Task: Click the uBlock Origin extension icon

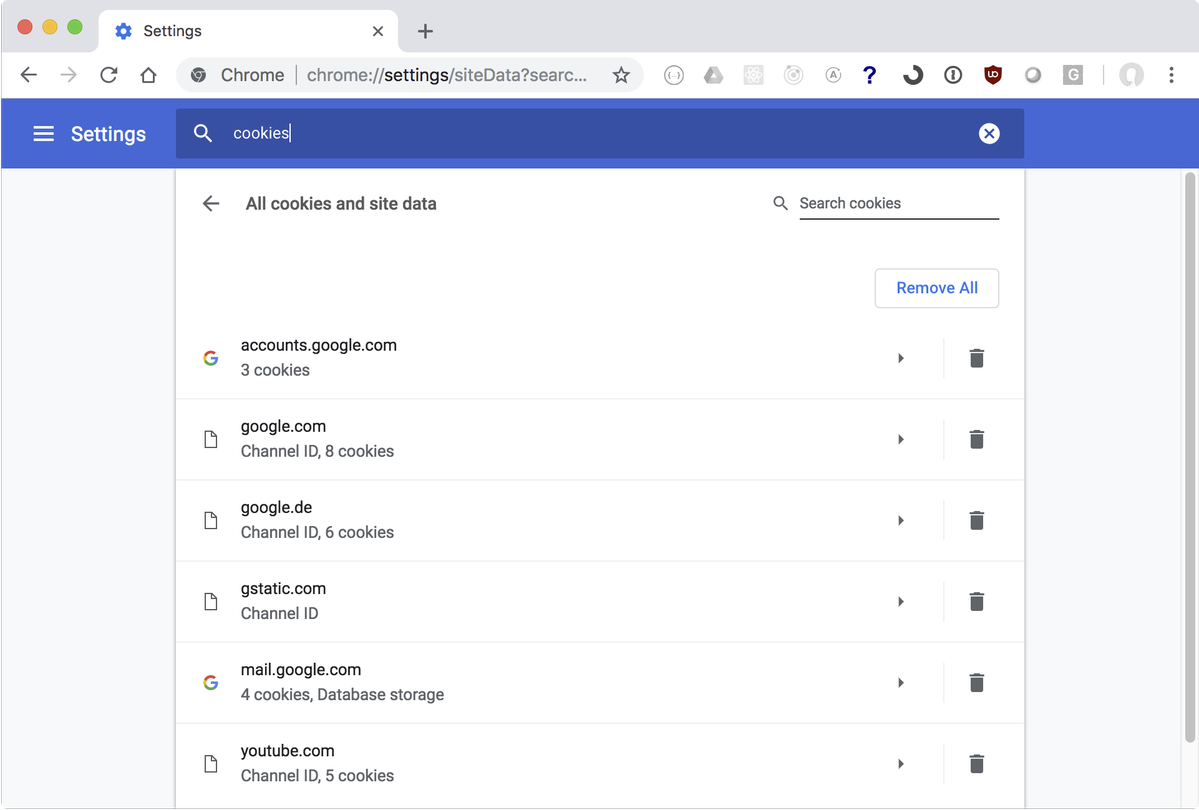Action: pos(993,75)
